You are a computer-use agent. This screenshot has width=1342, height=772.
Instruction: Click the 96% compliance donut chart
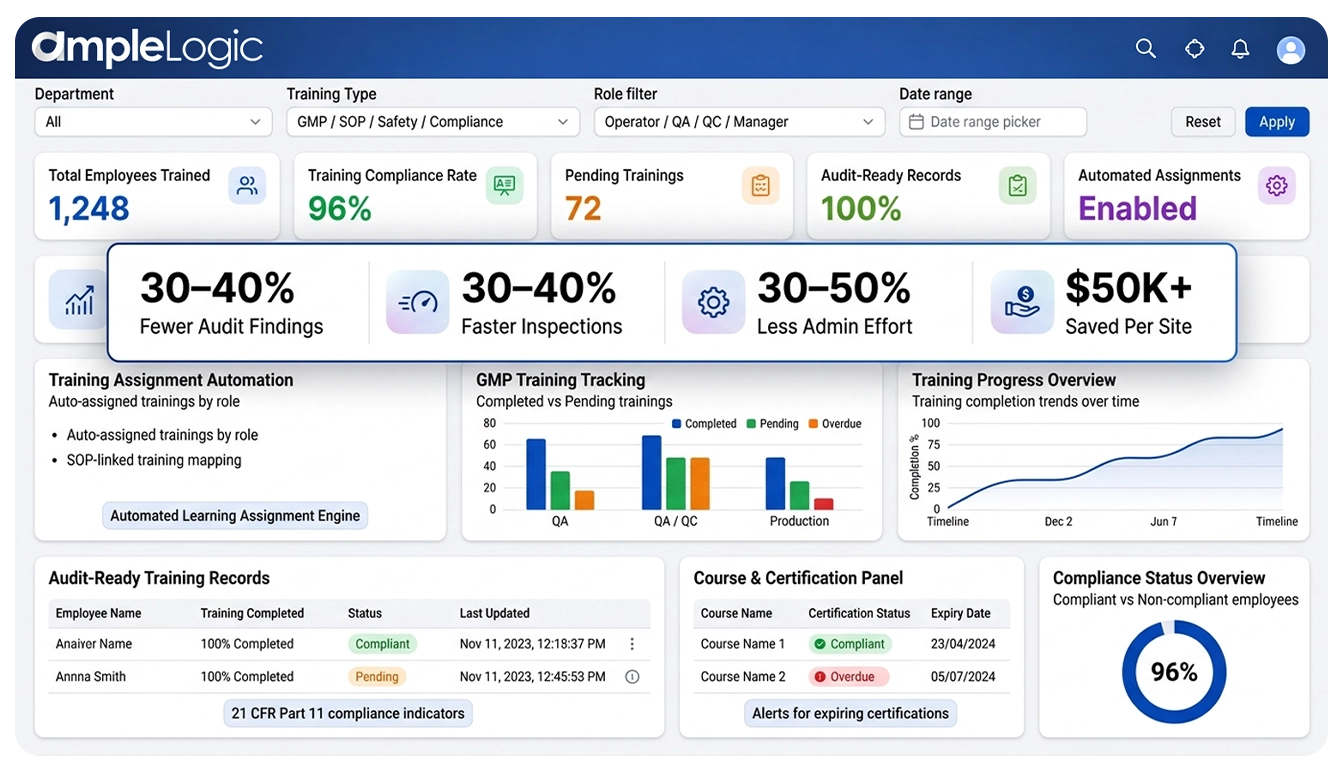click(x=1173, y=672)
